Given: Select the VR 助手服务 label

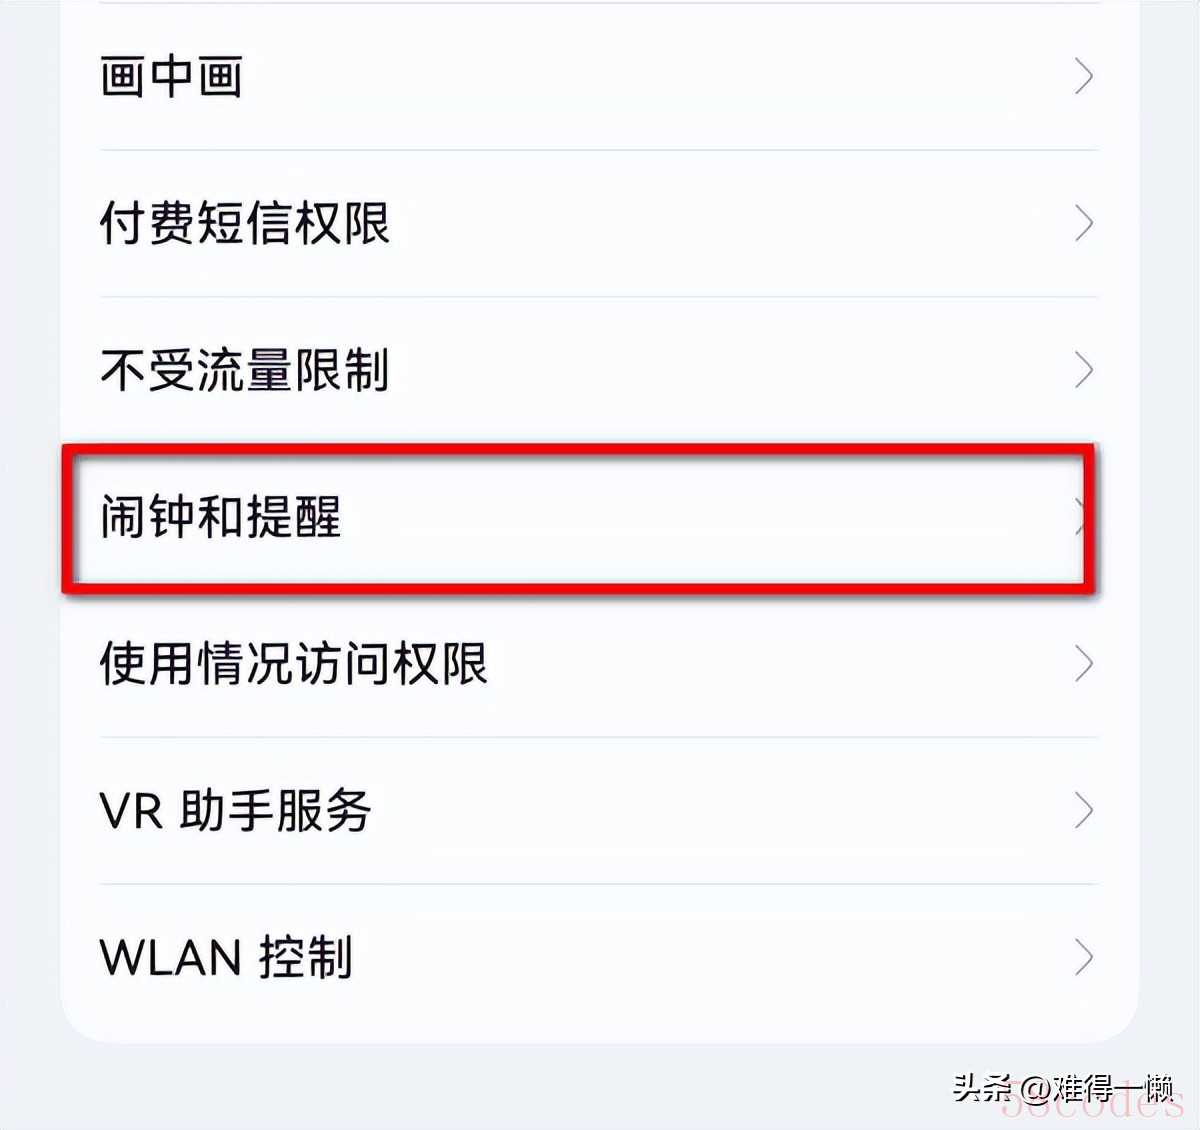Looking at the screenshot, I should coord(236,810).
